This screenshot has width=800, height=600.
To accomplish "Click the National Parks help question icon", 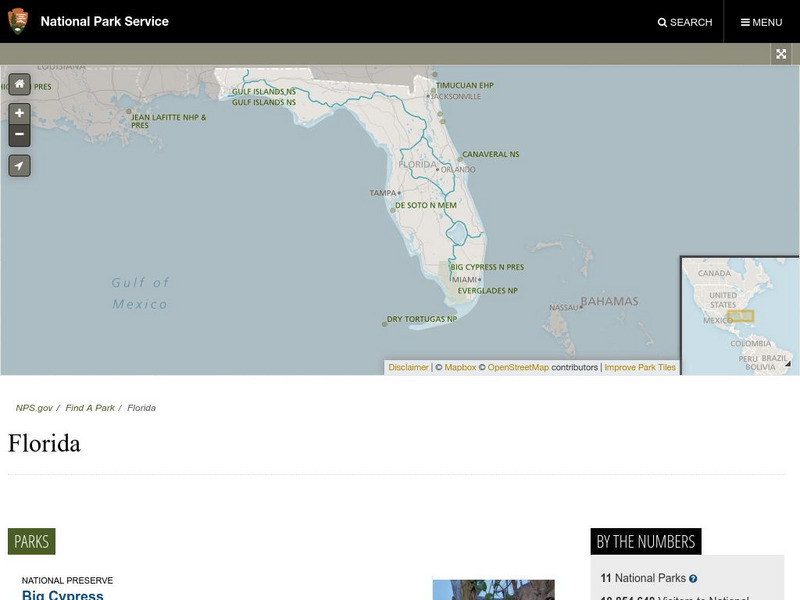I will [x=693, y=579].
